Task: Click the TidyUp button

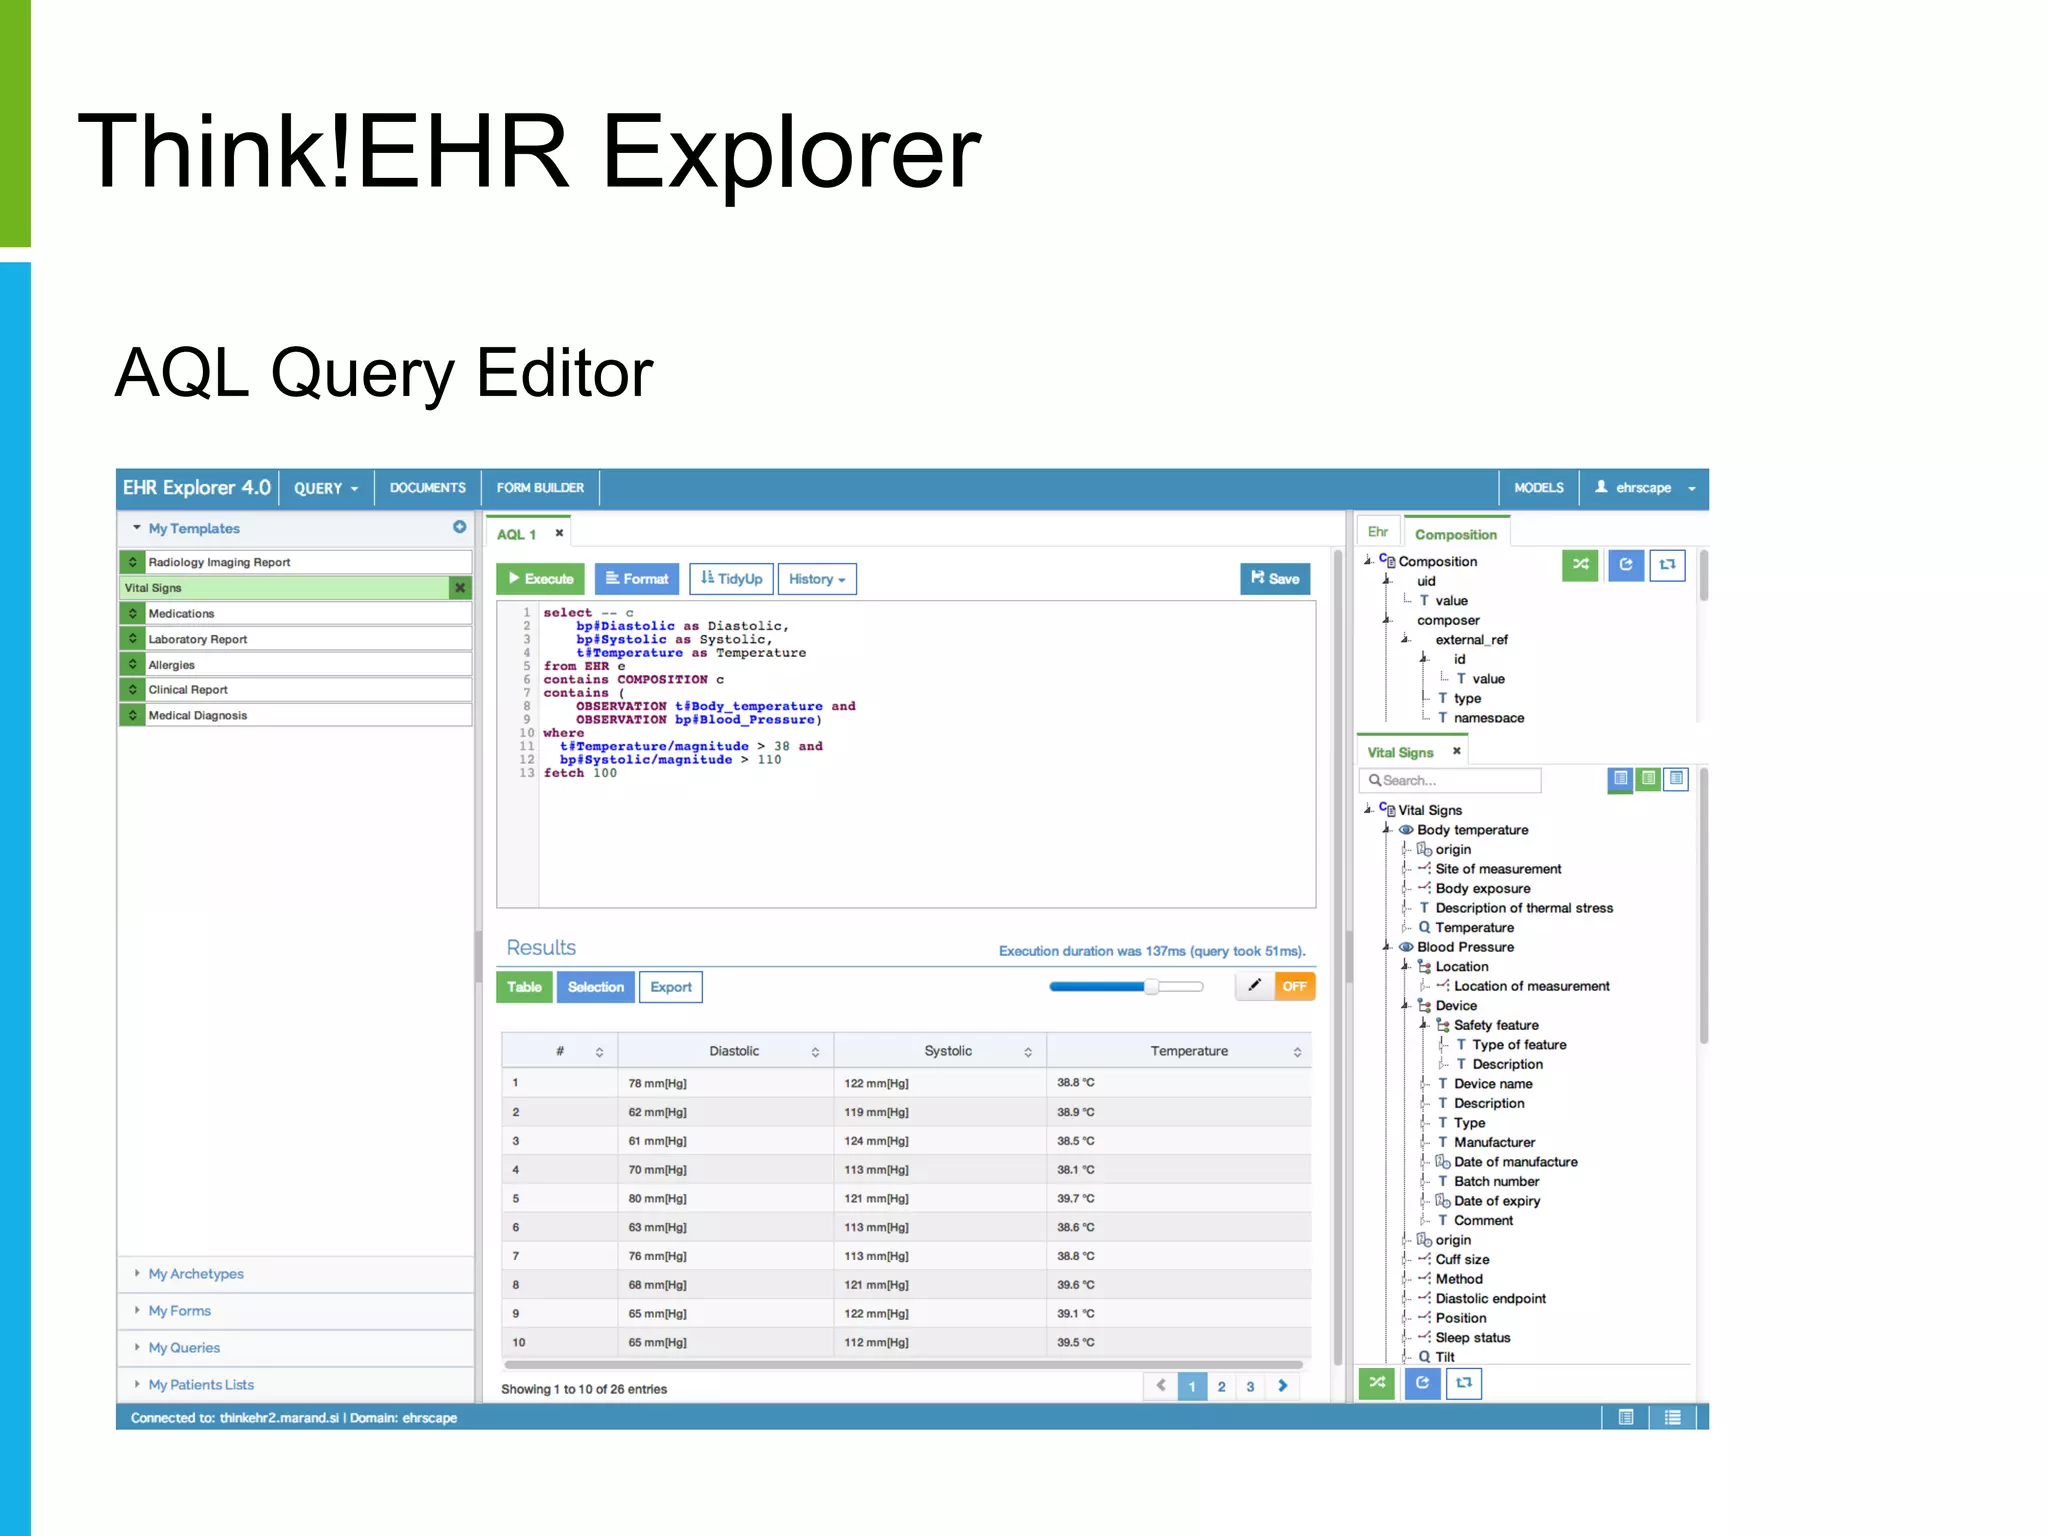Action: [x=731, y=579]
